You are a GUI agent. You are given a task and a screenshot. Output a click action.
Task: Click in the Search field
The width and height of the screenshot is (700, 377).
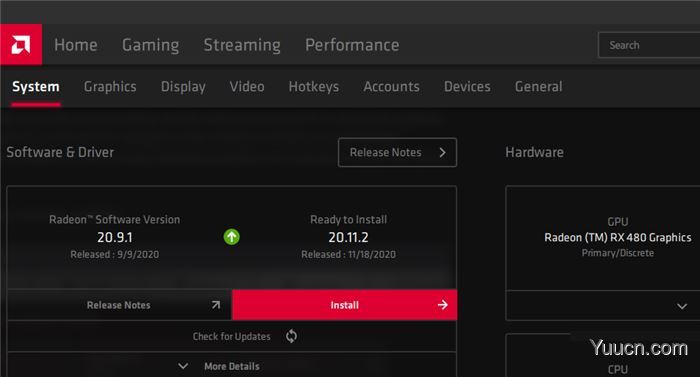(649, 45)
